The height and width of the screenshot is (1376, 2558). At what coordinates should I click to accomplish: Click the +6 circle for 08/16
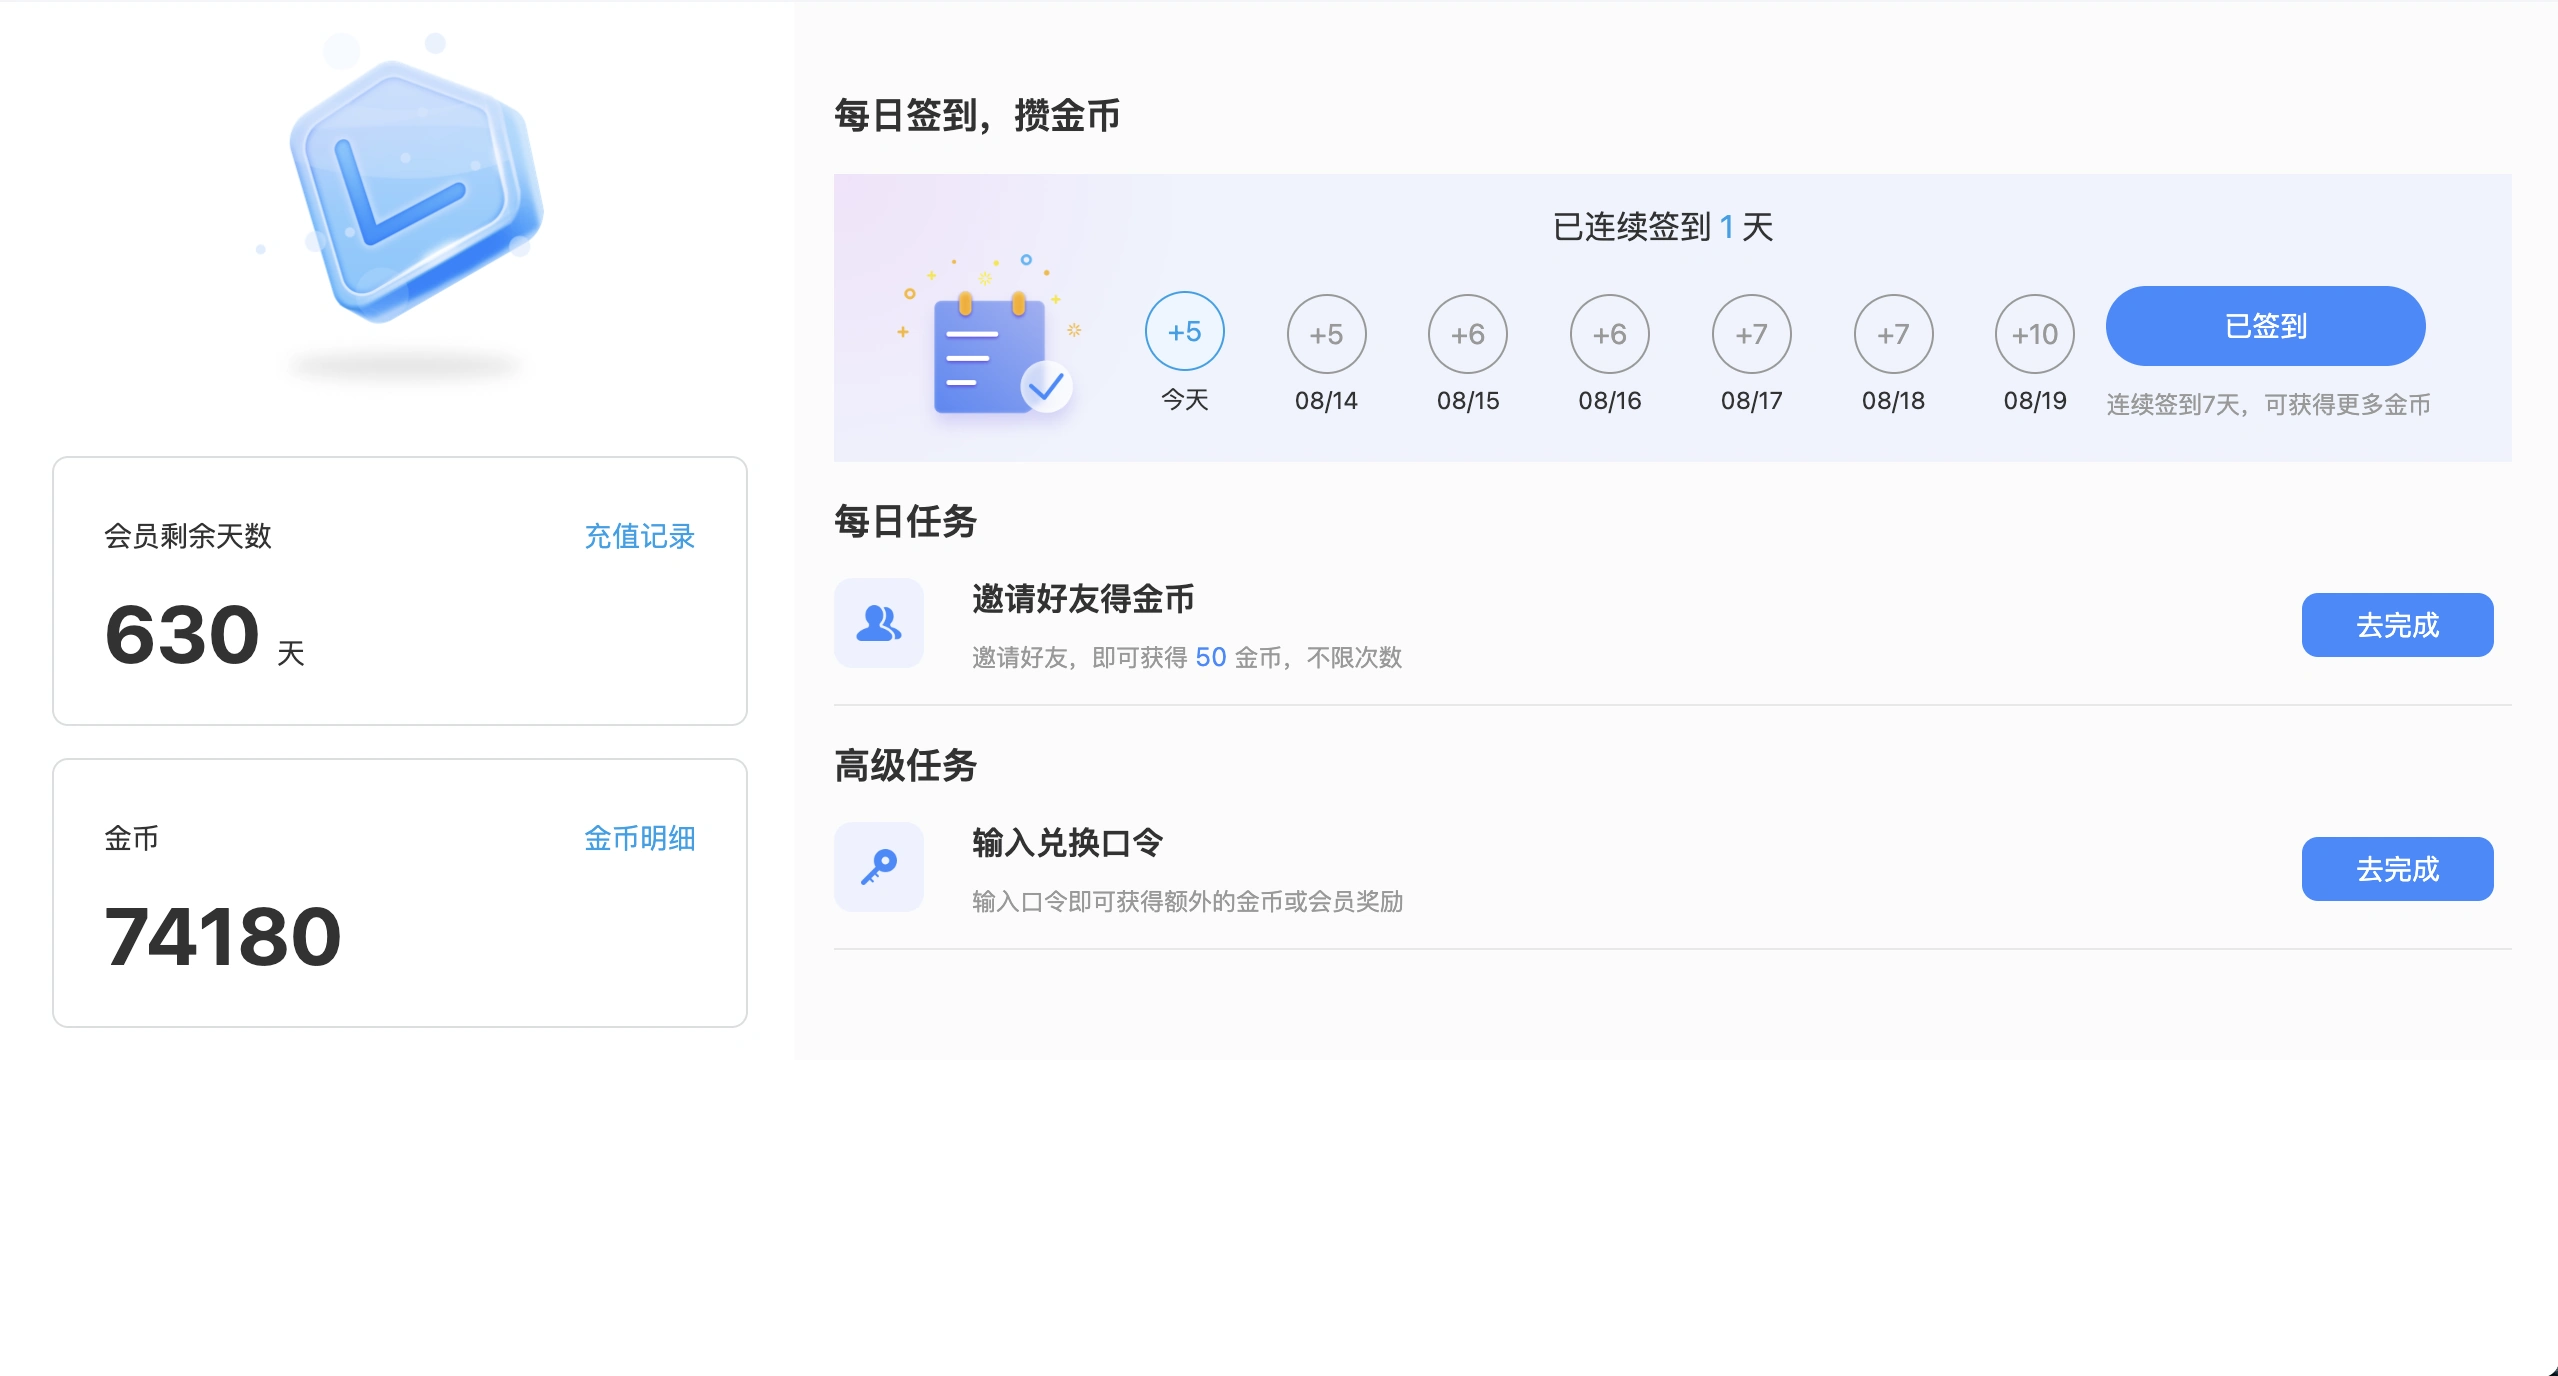1609,333
